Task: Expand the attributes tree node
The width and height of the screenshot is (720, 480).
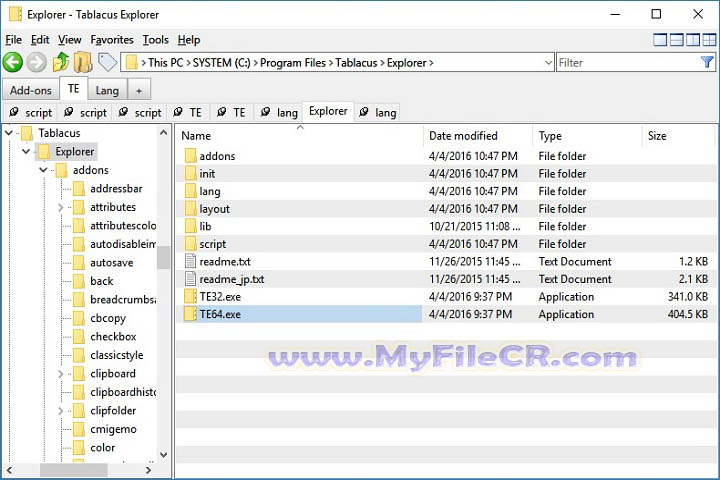Action: click(61, 208)
